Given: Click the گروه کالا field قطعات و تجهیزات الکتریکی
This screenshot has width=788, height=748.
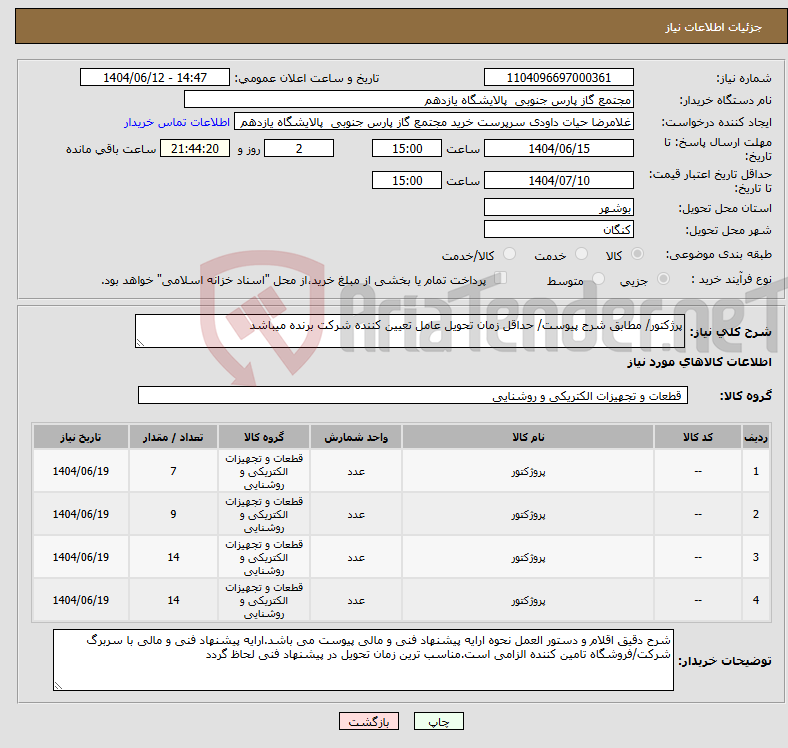Looking at the screenshot, I should coord(413,395).
